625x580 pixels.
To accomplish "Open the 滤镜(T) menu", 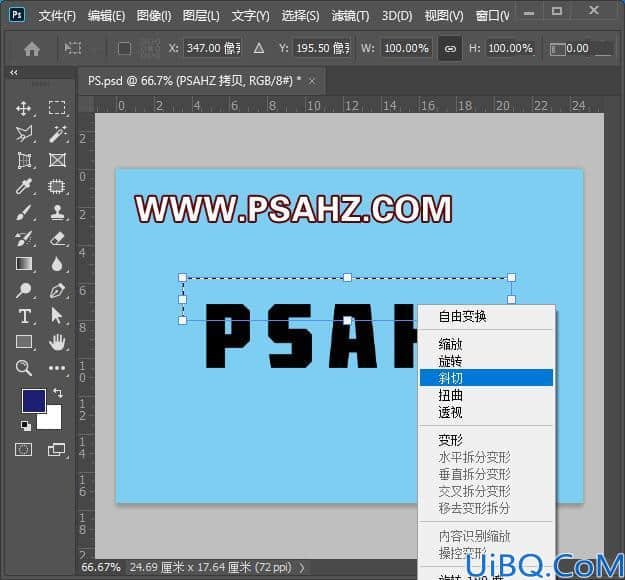I will pyautogui.click(x=350, y=16).
